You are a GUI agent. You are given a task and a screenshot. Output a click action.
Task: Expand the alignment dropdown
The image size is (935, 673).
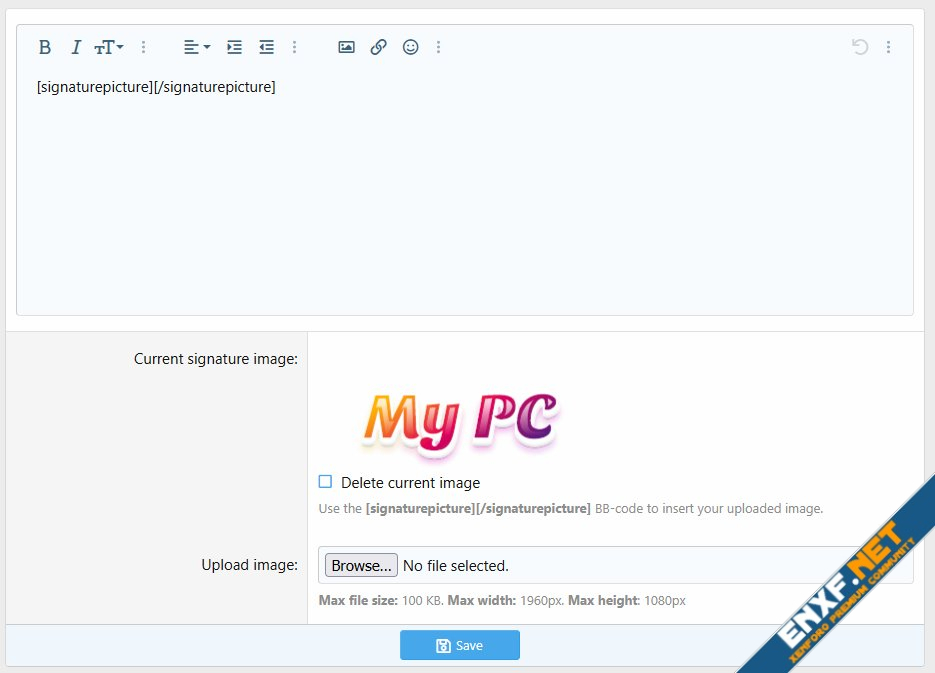[x=196, y=47]
